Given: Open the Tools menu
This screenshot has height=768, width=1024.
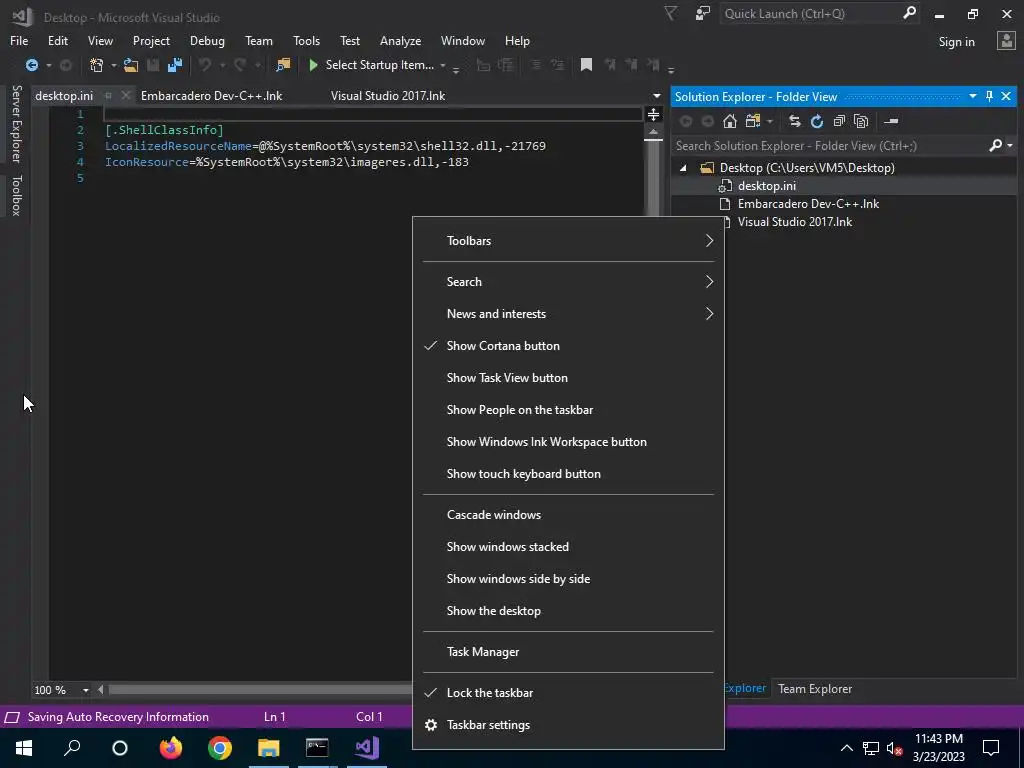Looking at the screenshot, I should (306, 40).
